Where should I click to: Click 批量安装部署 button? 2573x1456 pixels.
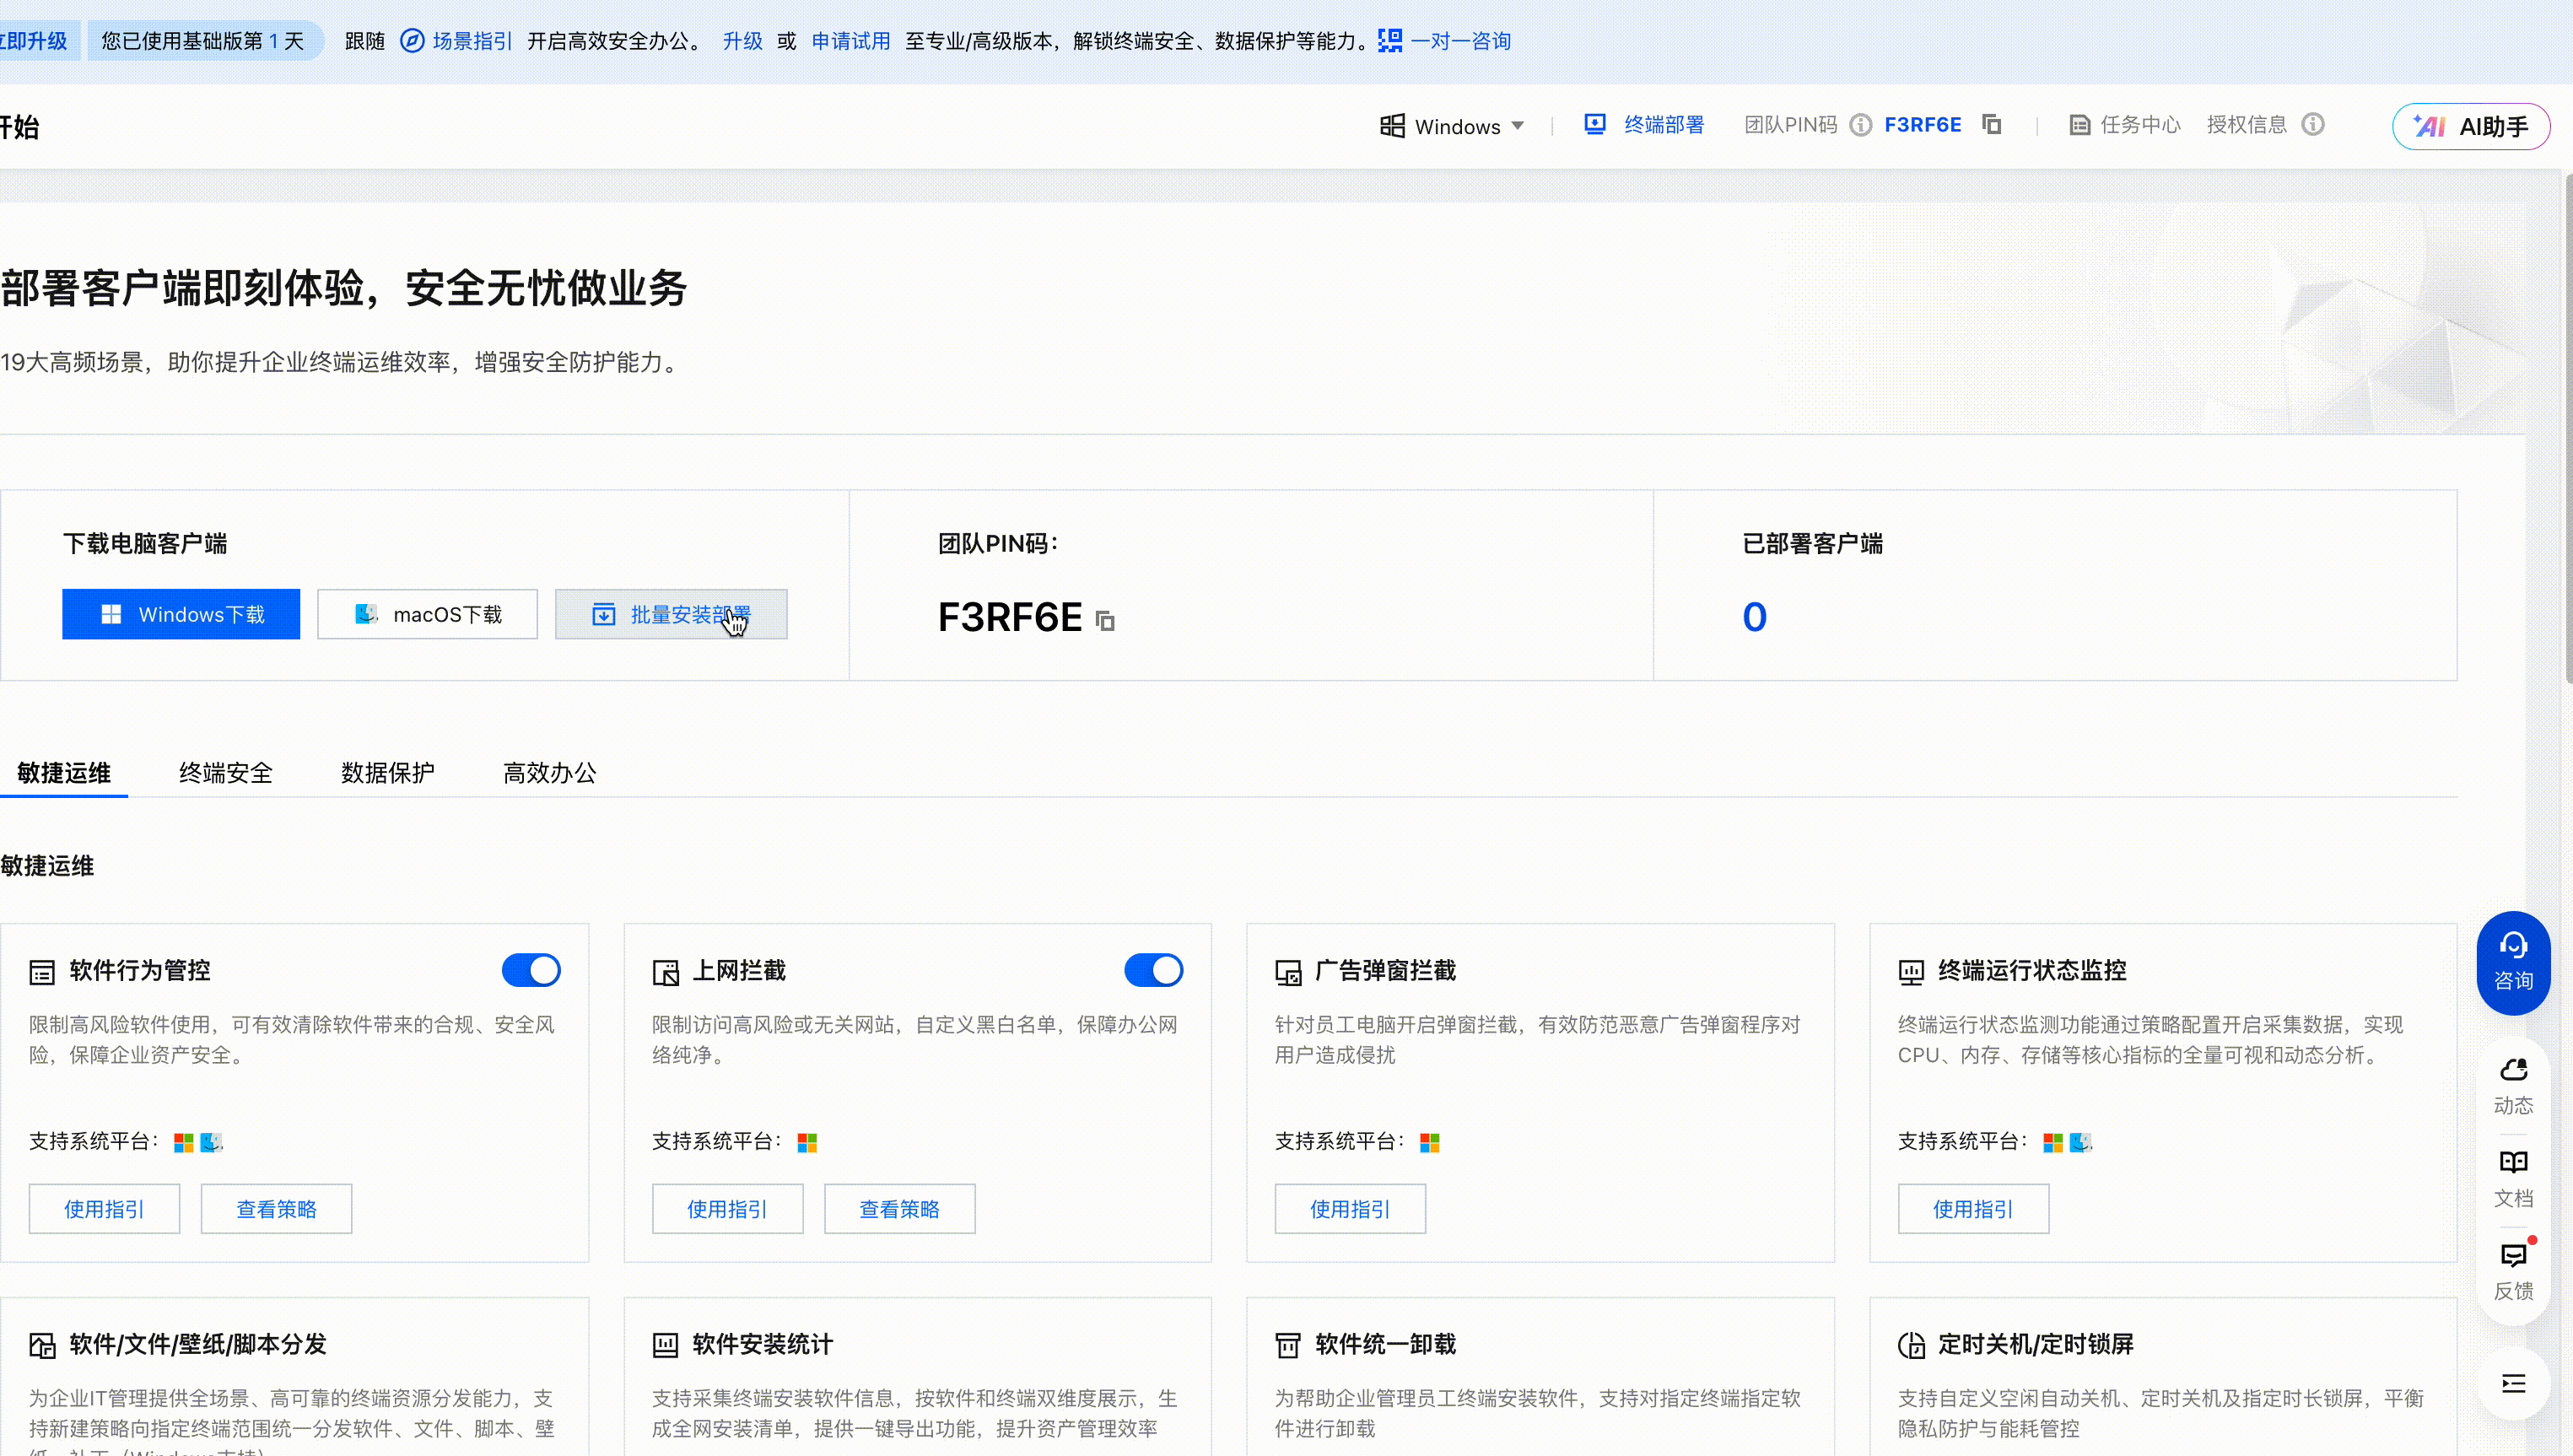671,614
